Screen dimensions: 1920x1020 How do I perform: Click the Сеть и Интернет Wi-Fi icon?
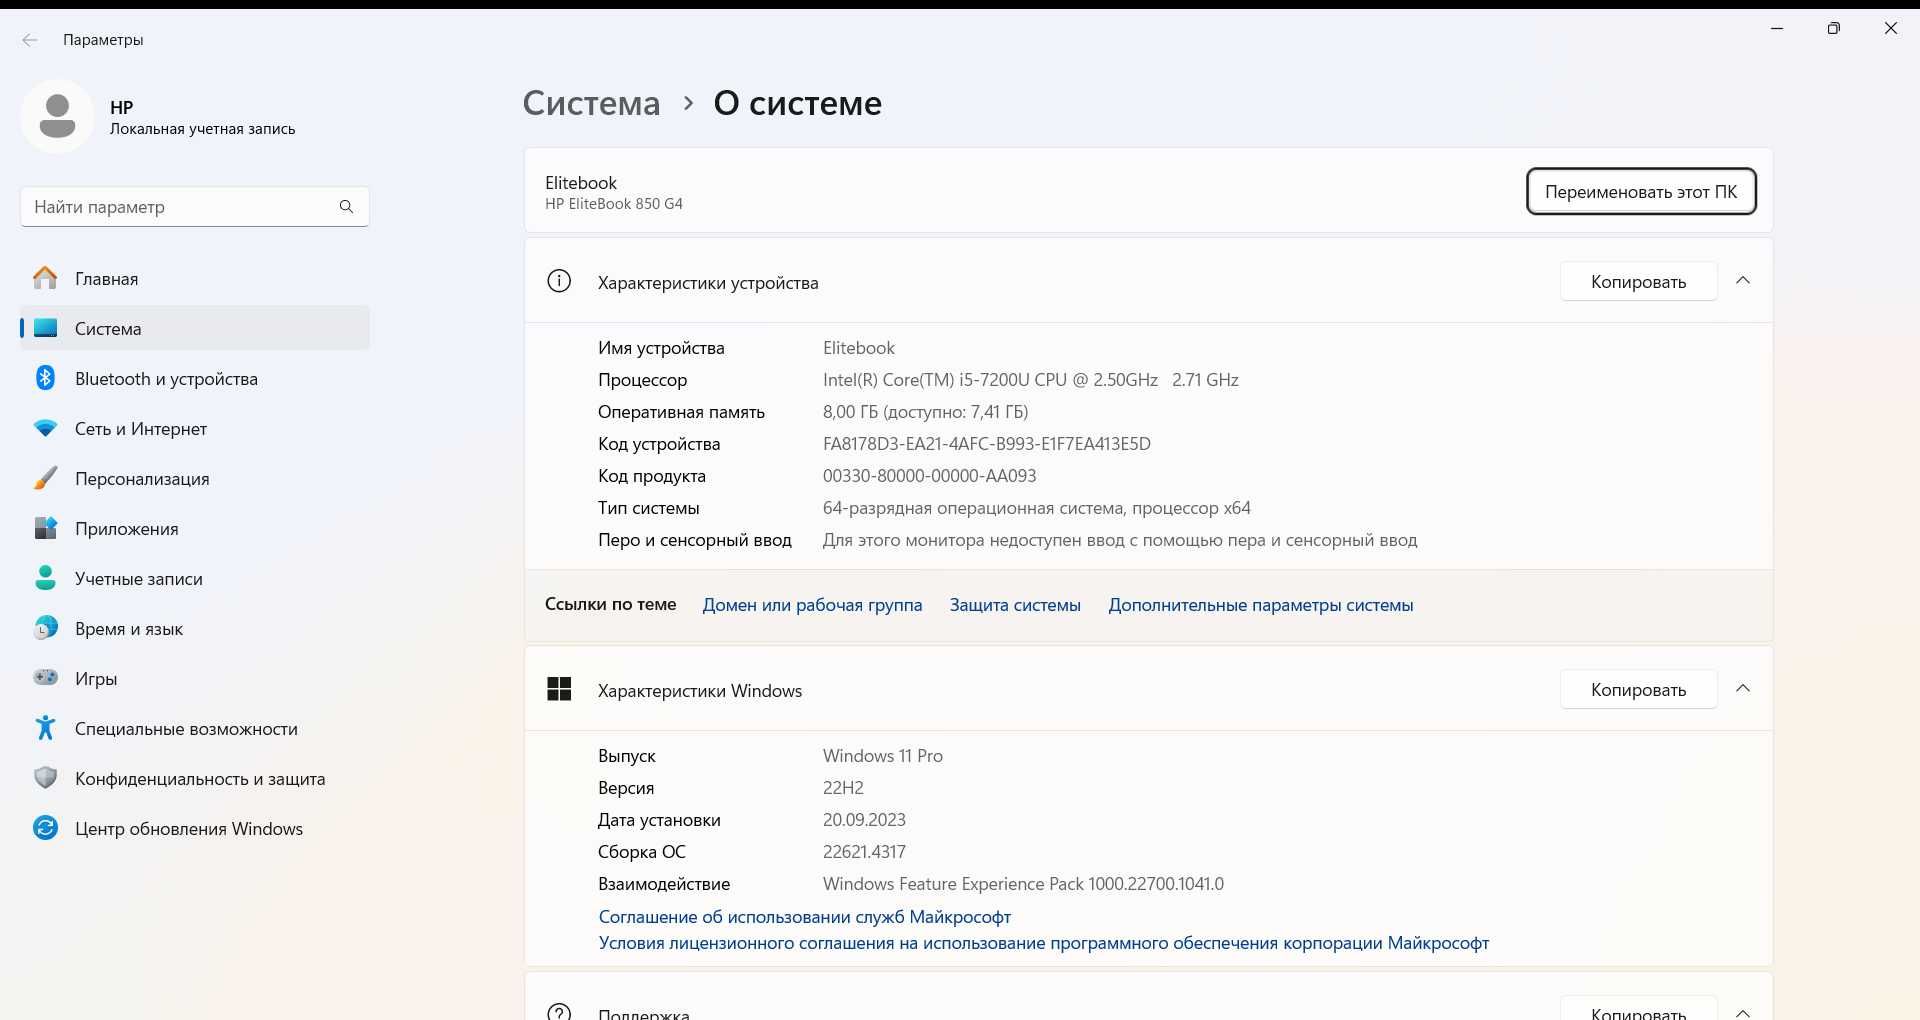coord(45,428)
